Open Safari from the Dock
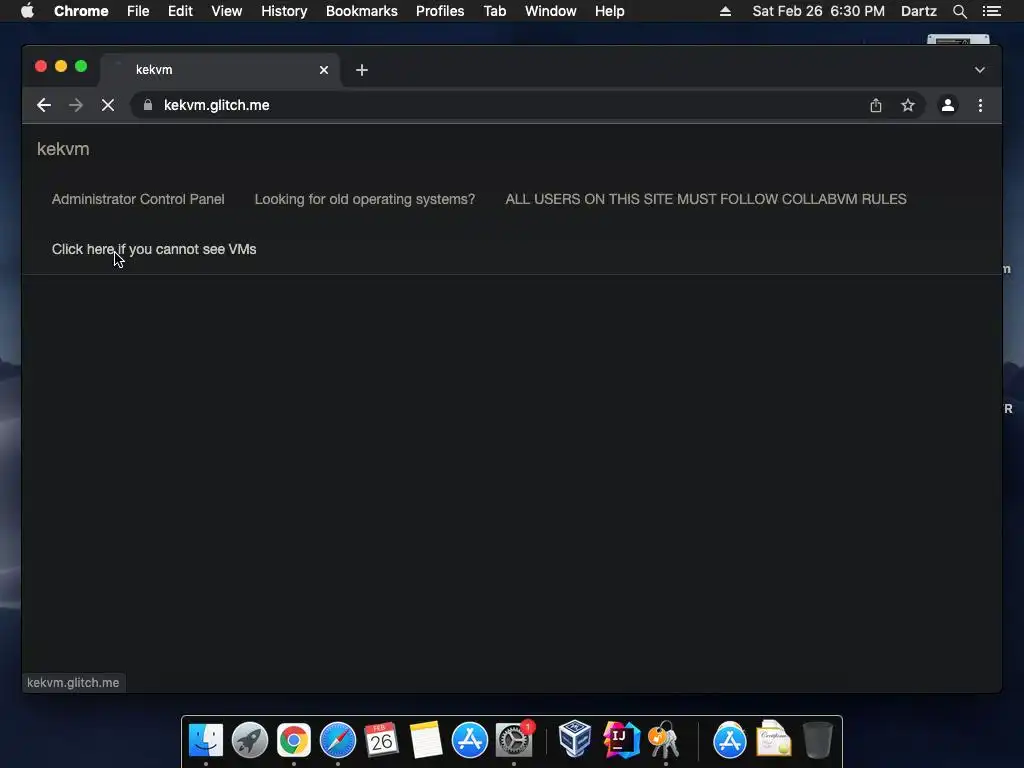Viewport: 1024px width, 768px height. click(338, 741)
